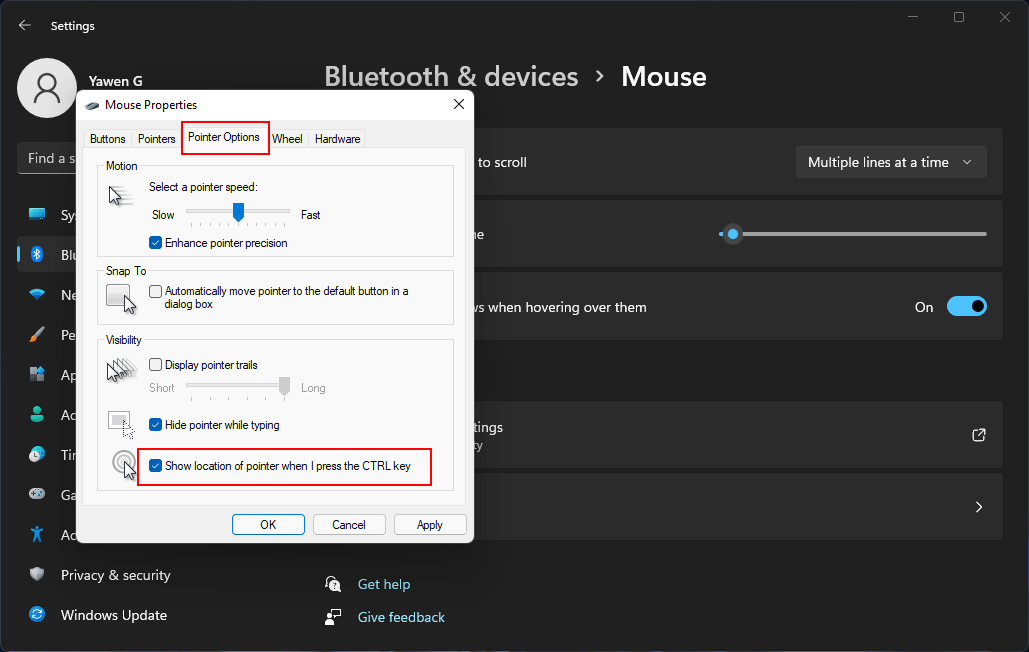Uncheck Enhance pointer precision

[x=156, y=243]
